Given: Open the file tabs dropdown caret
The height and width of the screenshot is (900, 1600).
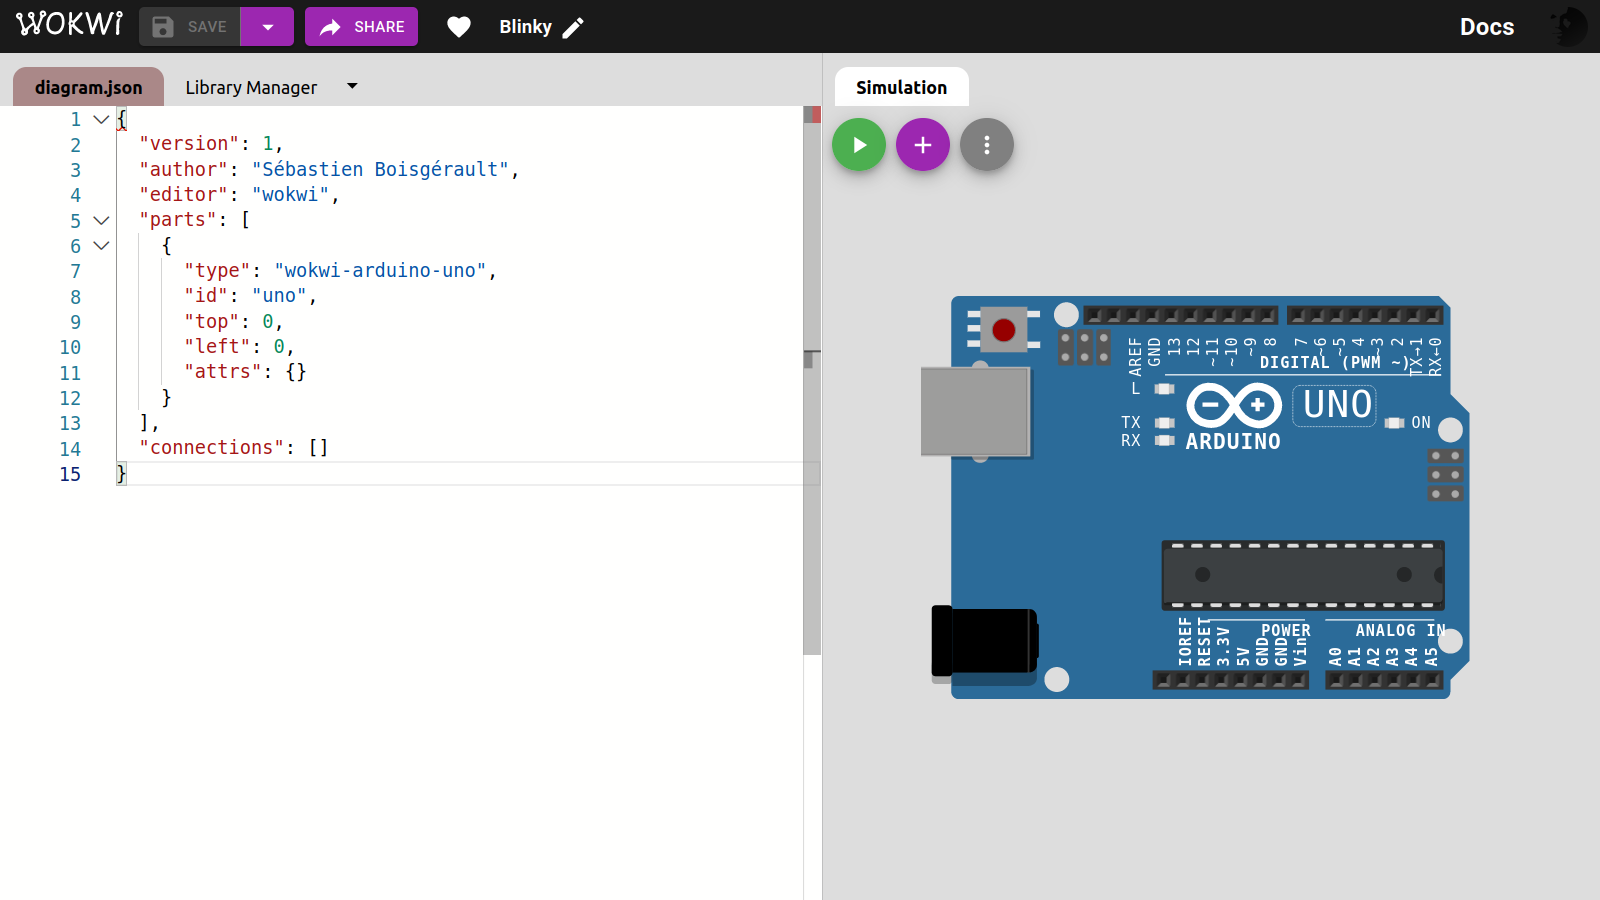Looking at the screenshot, I should pos(352,86).
